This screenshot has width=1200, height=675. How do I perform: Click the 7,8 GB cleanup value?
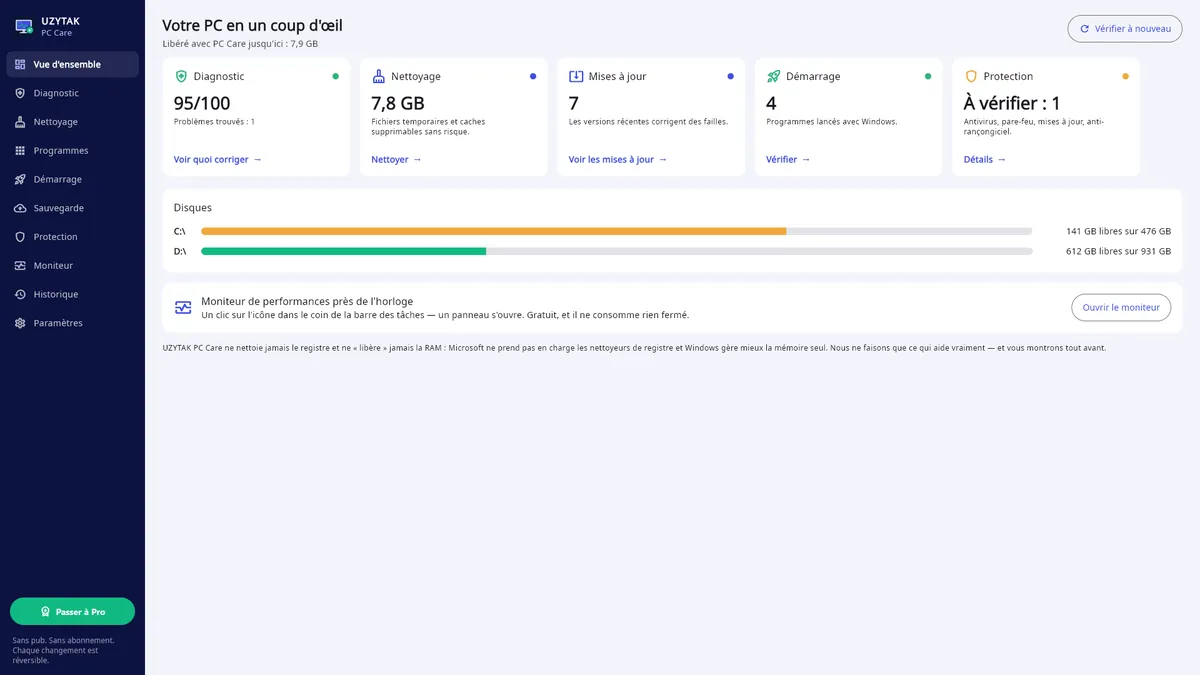[398, 103]
